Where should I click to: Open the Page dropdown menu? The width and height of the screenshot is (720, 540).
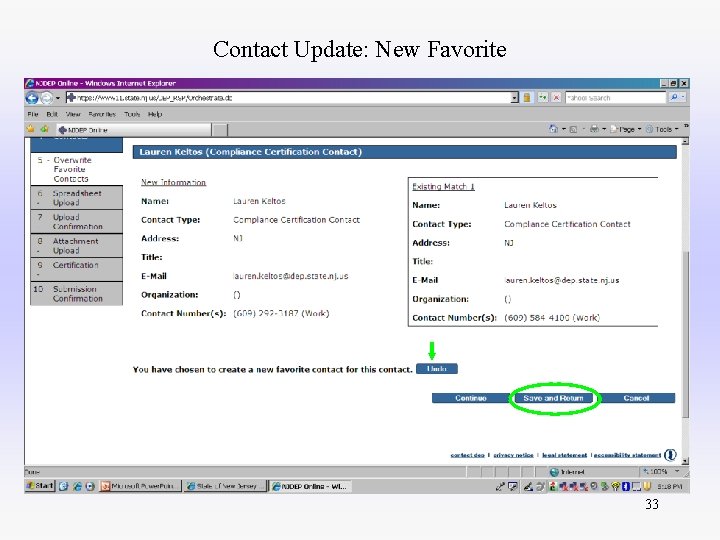[x=625, y=129]
